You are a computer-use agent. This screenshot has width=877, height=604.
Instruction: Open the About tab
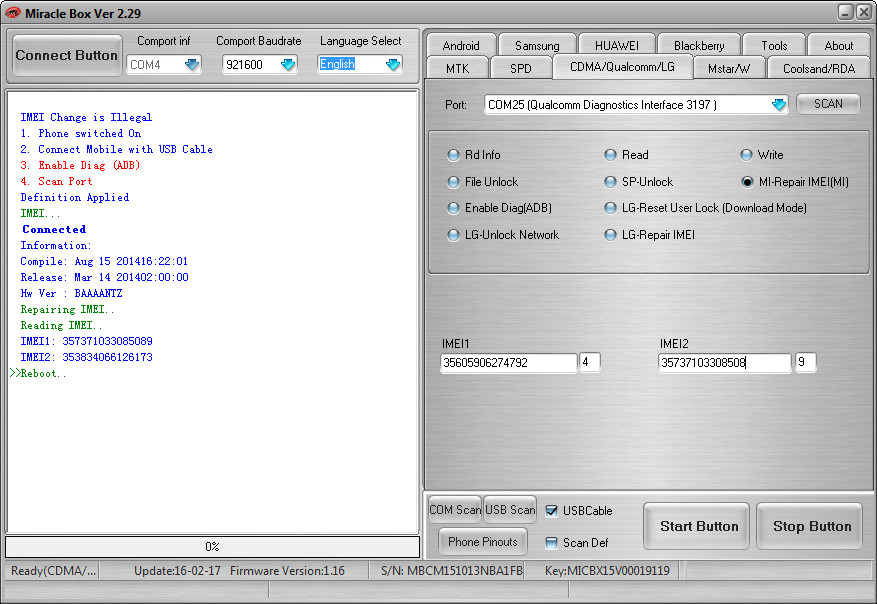[x=838, y=45]
